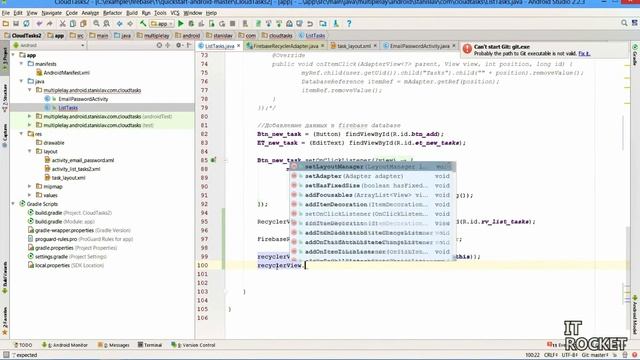This screenshot has width=640, height=360.
Task: Click the Make Project hammer icon
Action: [x=143, y=24]
